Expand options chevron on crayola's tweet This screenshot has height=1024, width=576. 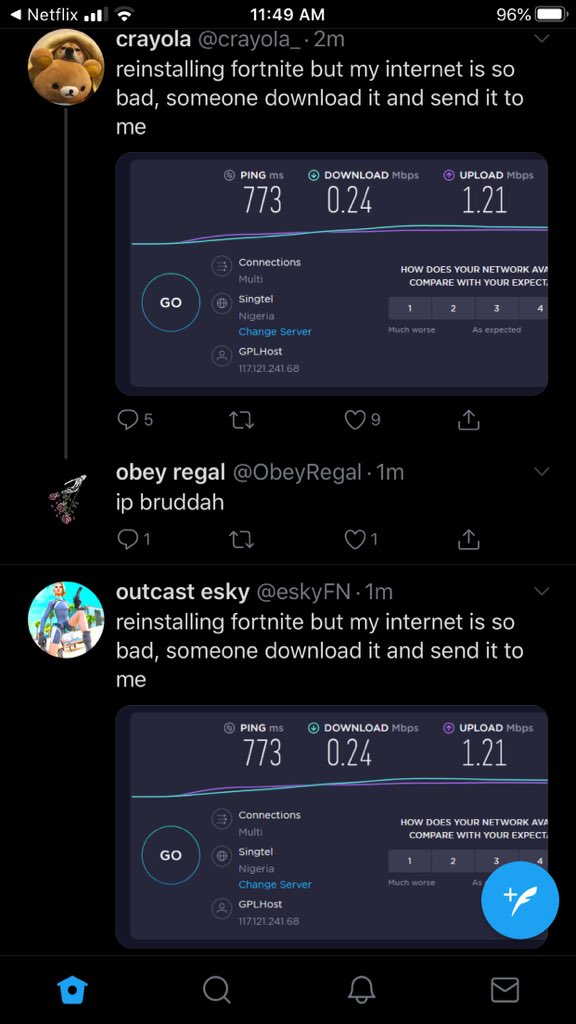click(x=541, y=39)
